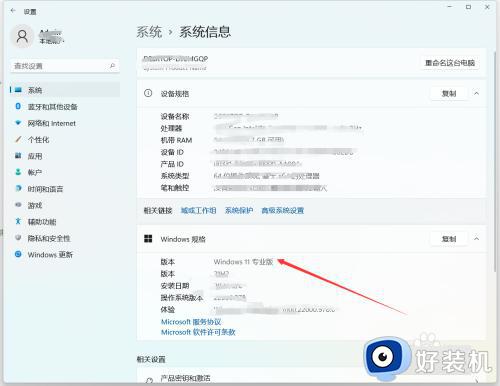Open 辅助功能 settings page
The image size is (500, 386).
tap(42, 222)
